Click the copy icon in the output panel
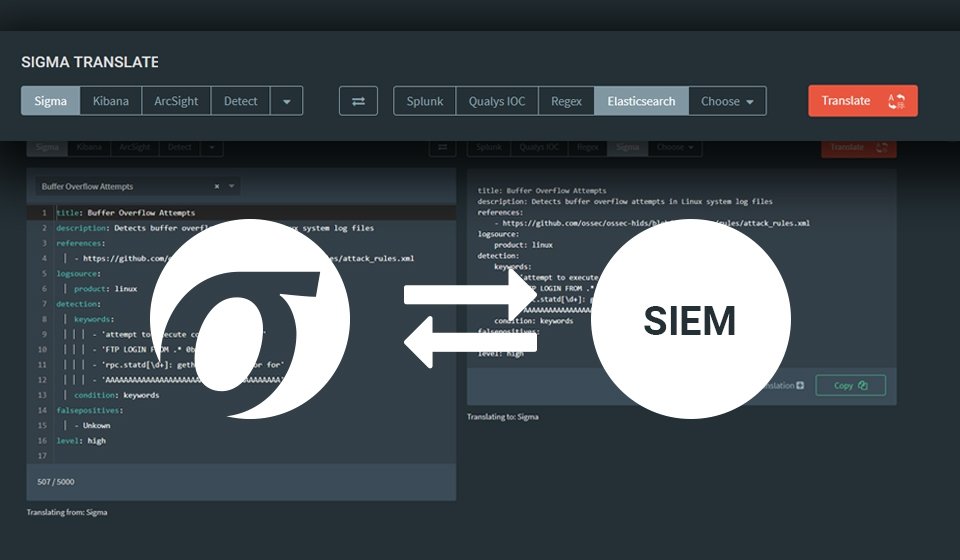 tap(862, 385)
